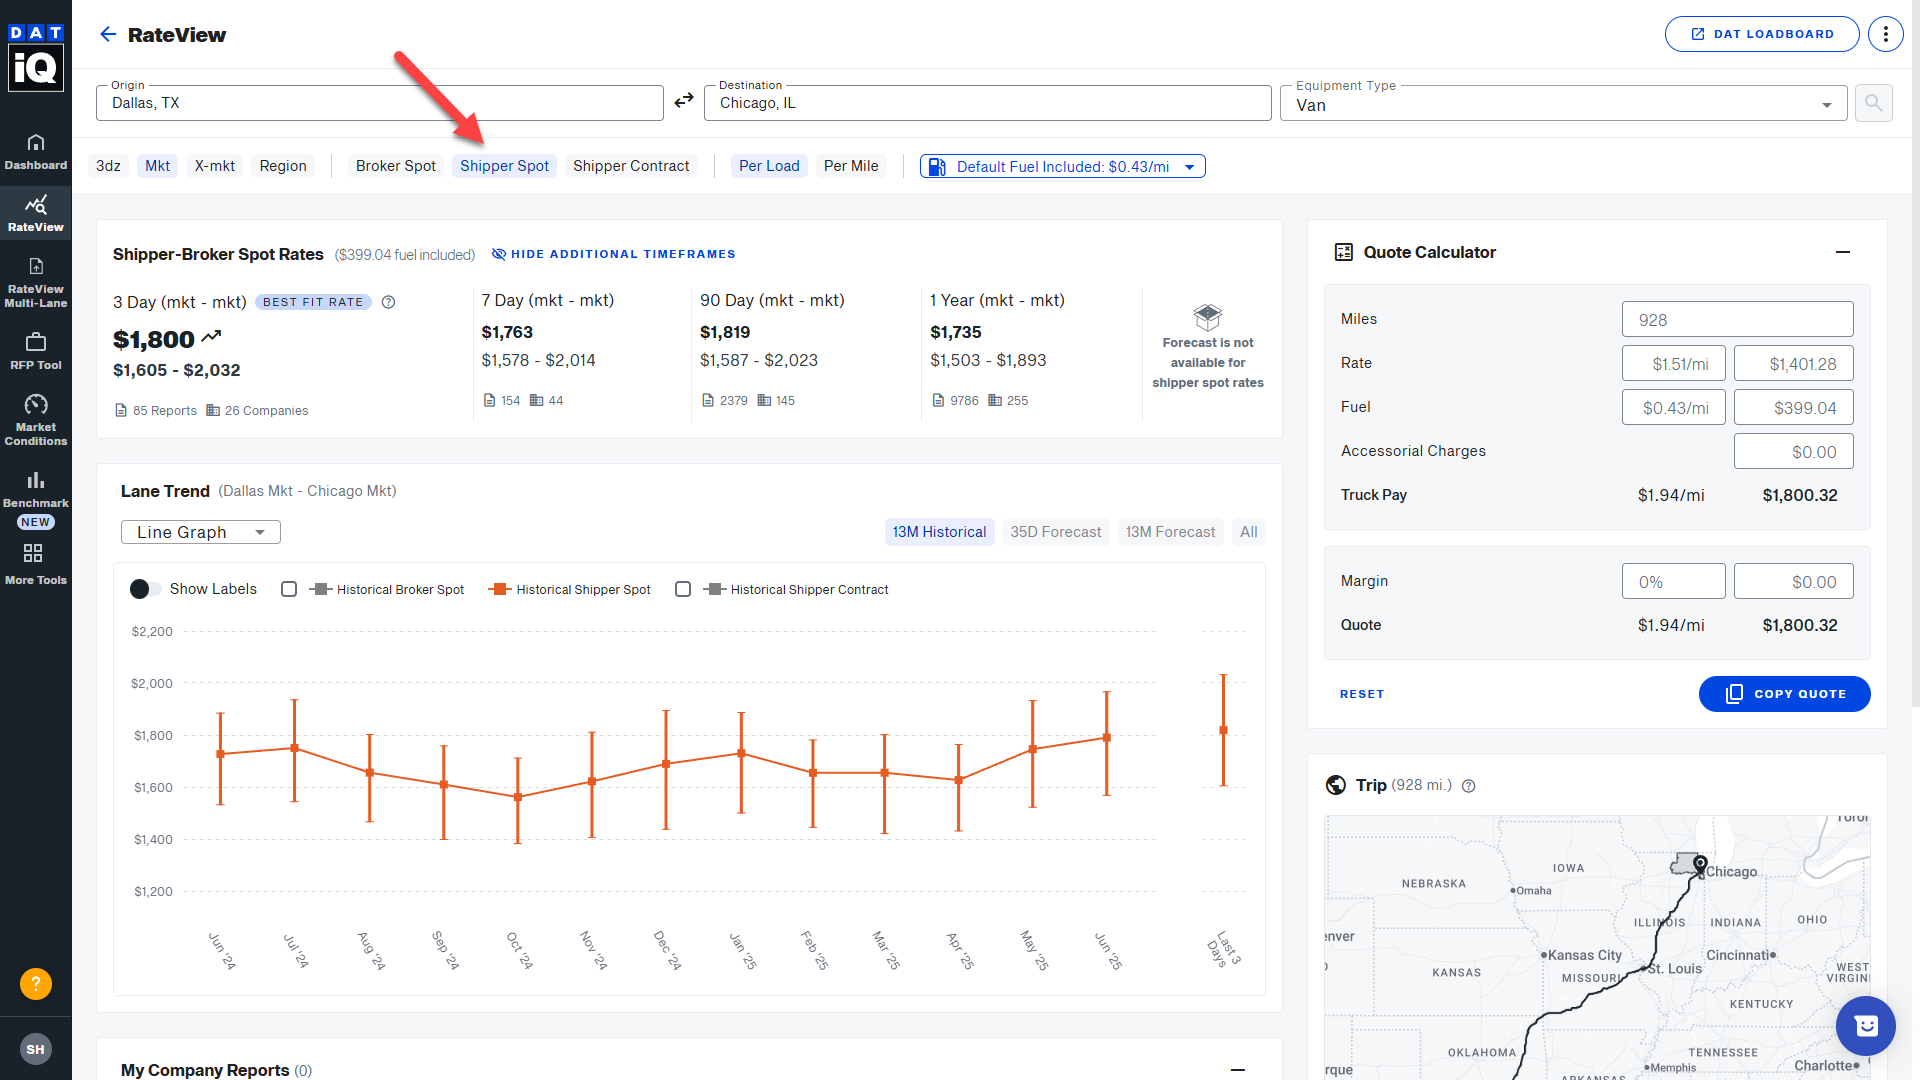Click the 26 Companies building icon
The height and width of the screenshot is (1080, 1920).
click(213, 411)
